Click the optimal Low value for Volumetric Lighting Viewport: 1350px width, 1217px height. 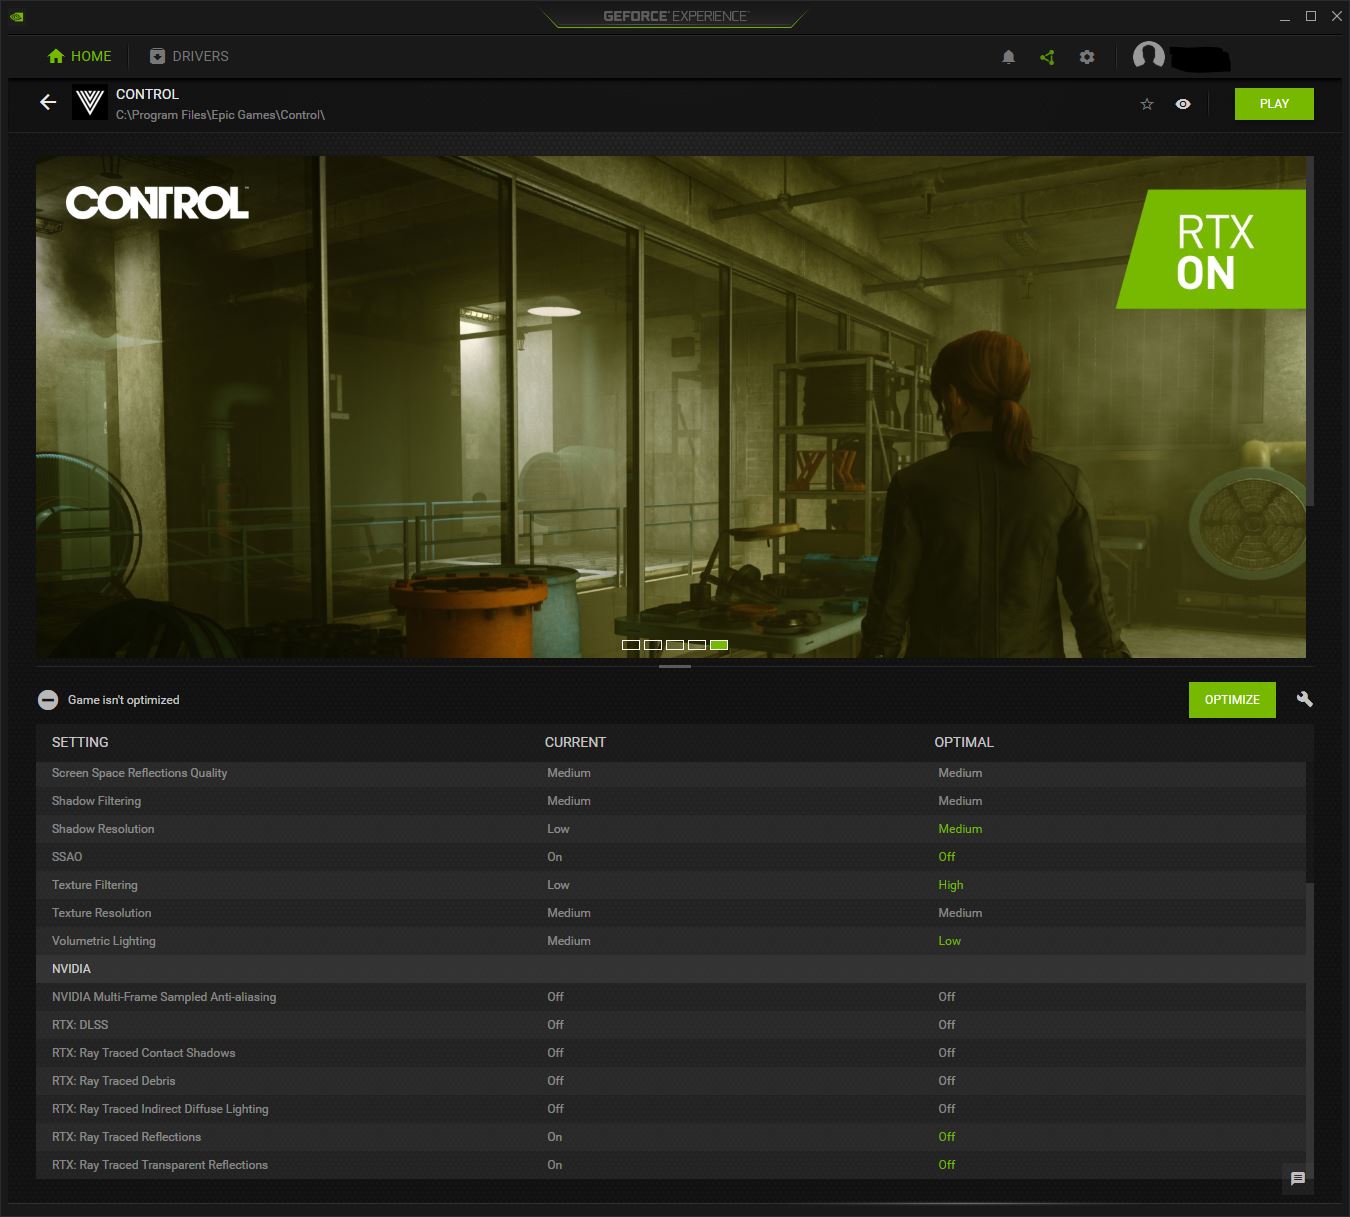point(949,941)
